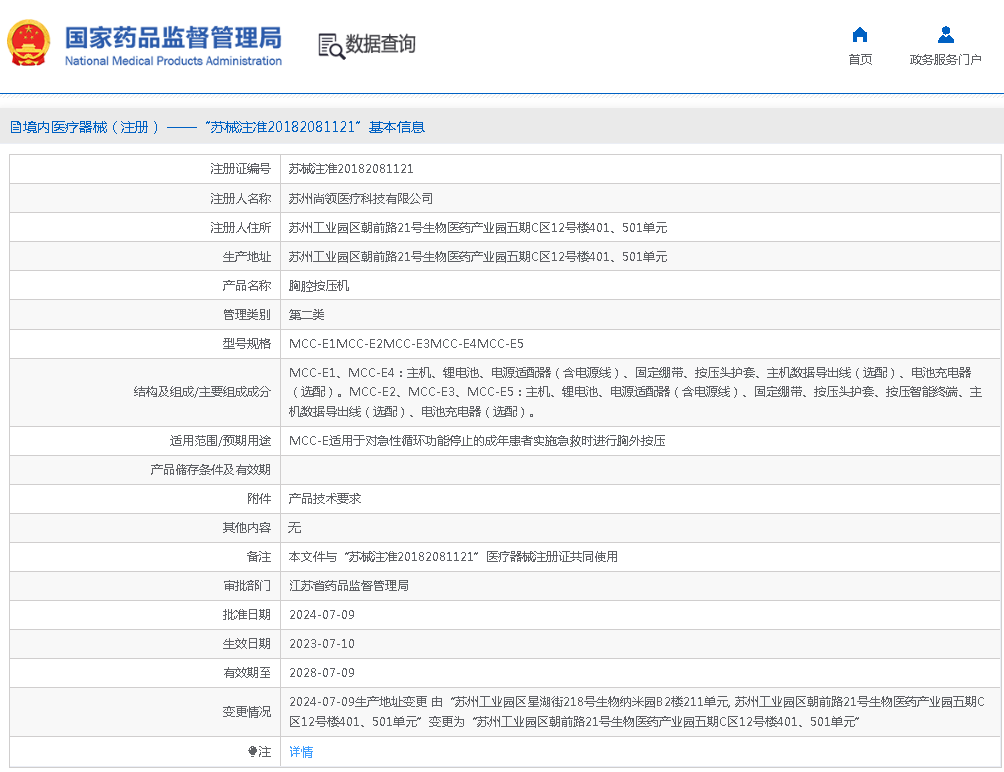Go to homepage via house icon
This screenshot has width=1004, height=772.
[860, 35]
